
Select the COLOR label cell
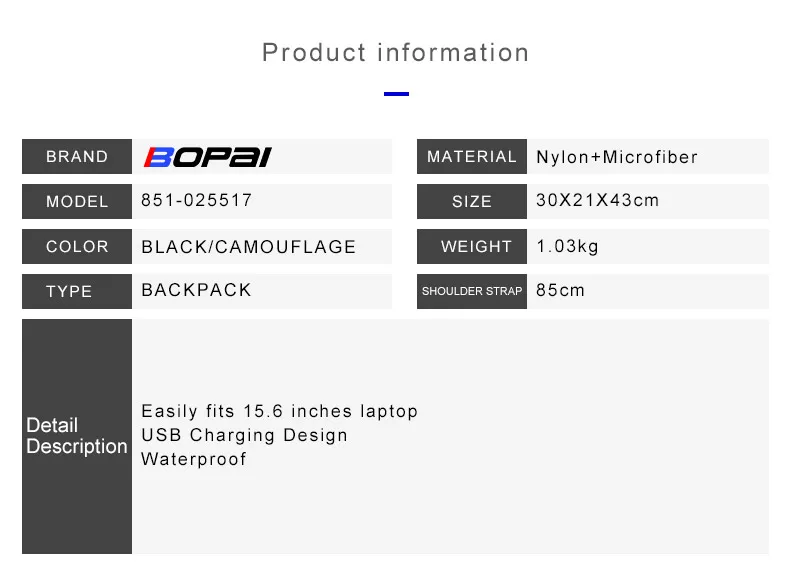click(x=77, y=246)
